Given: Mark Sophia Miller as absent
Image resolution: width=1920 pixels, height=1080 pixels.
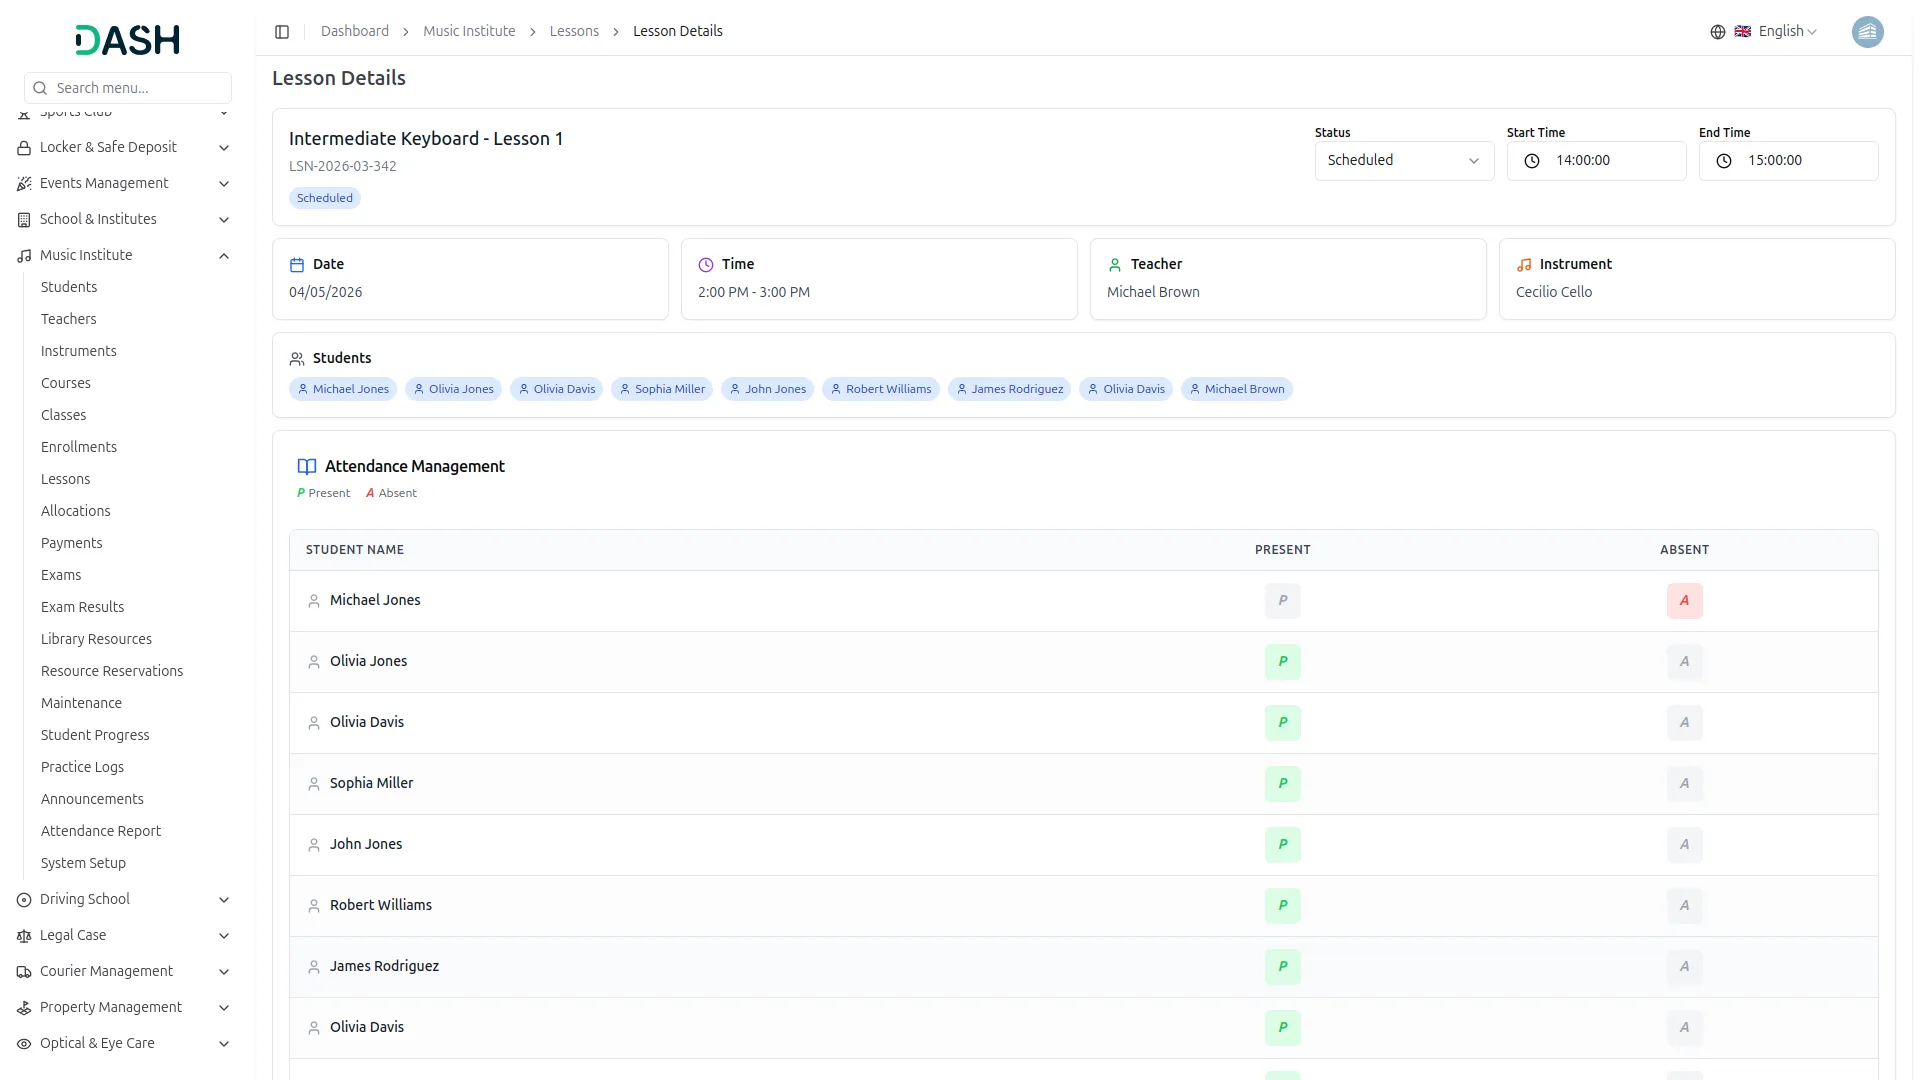Looking at the screenshot, I should 1684,784.
